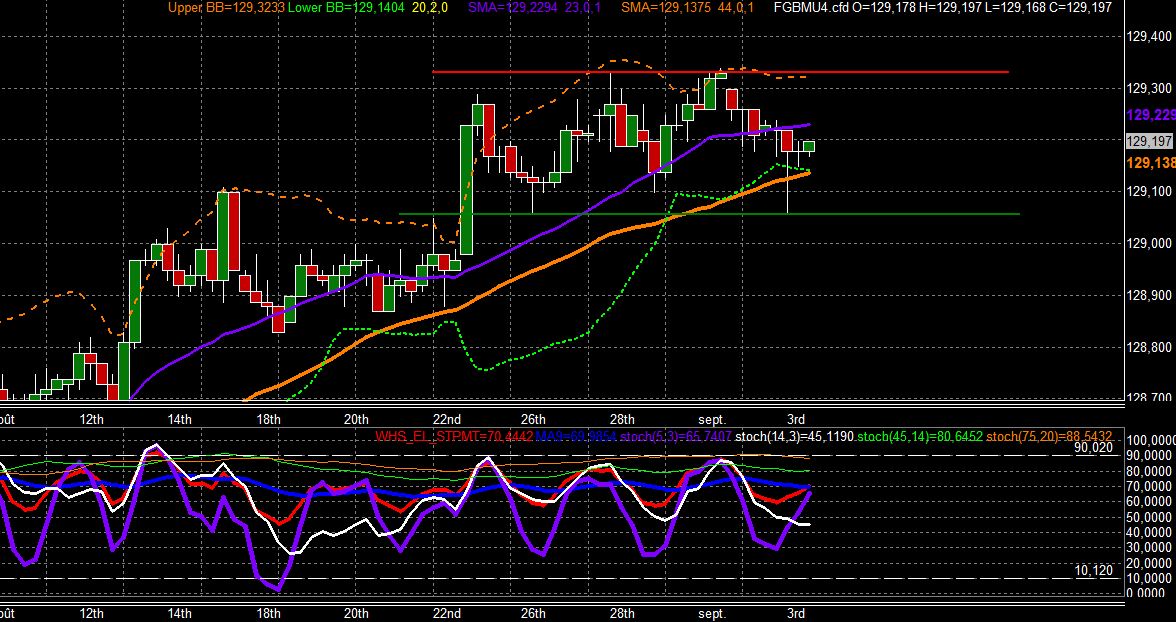The width and height of the screenshot is (1176, 622).
Task: Click the purple '23,0,1' SMA parameters
Action: pyautogui.click(x=585, y=8)
